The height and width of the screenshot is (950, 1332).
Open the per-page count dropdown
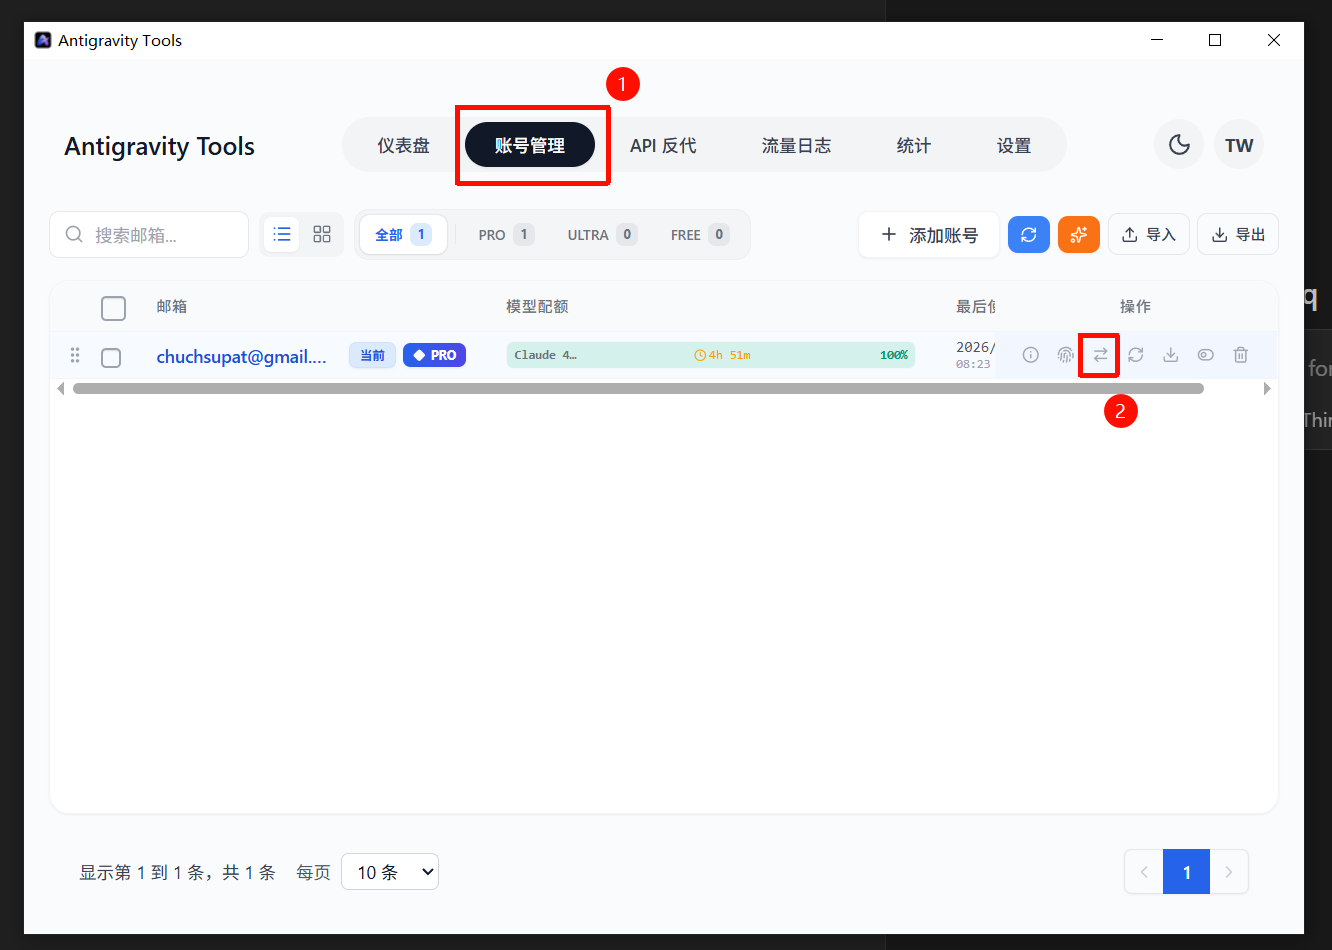(x=390, y=872)
